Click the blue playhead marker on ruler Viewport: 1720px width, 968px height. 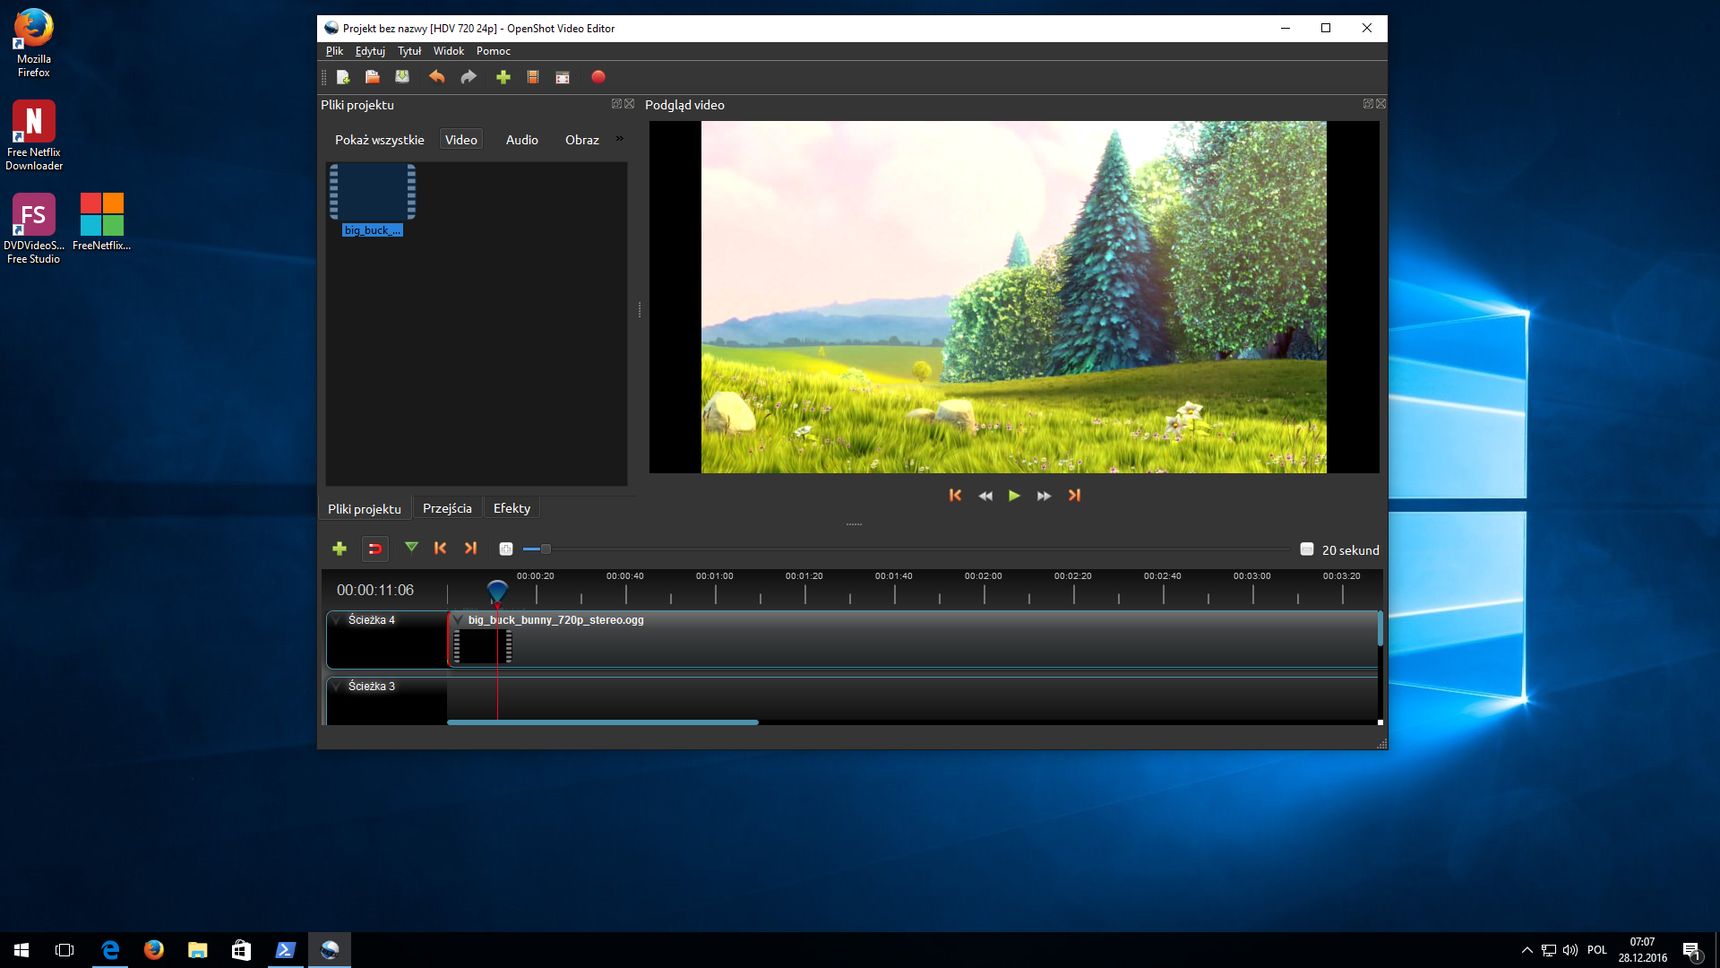(497, 591)
